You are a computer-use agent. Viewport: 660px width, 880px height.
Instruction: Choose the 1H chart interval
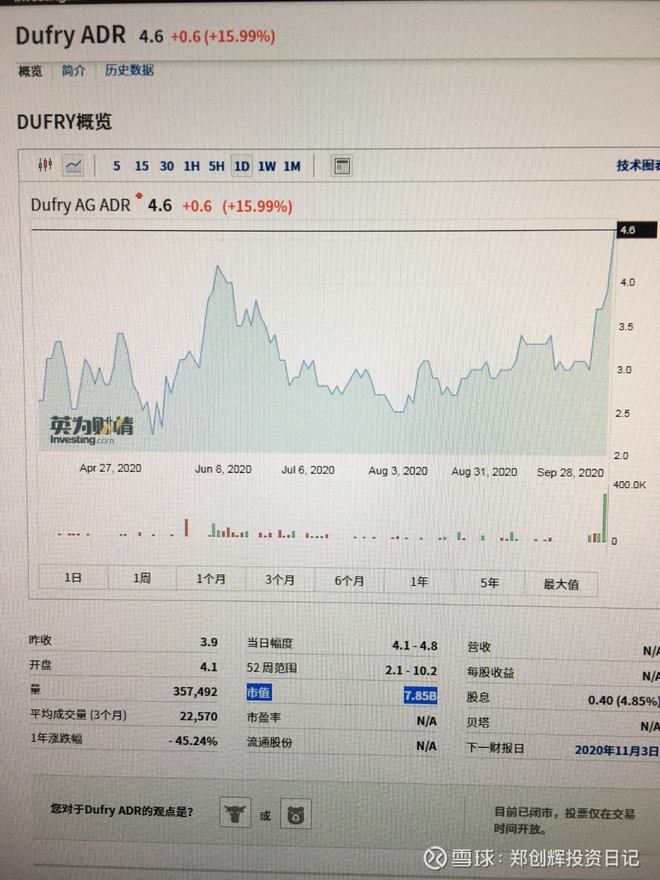tap(192, 166)
